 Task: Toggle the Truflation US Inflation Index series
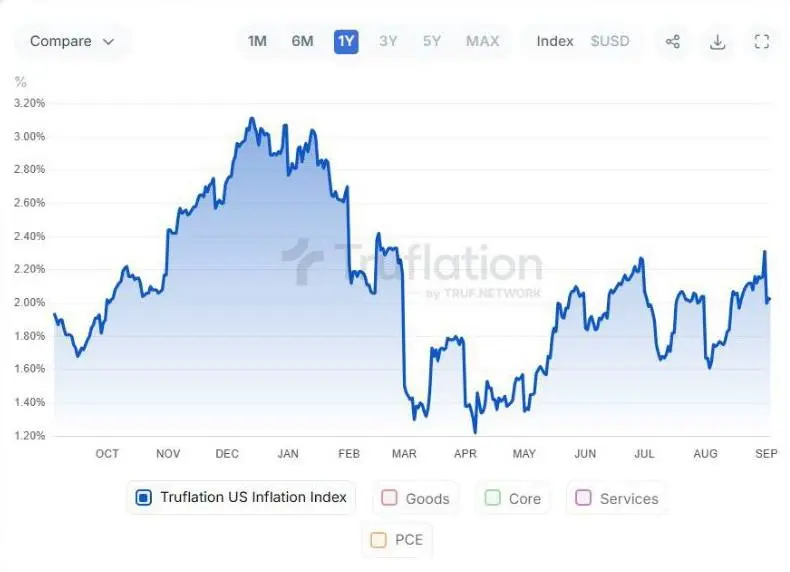[x=143, y=497]
